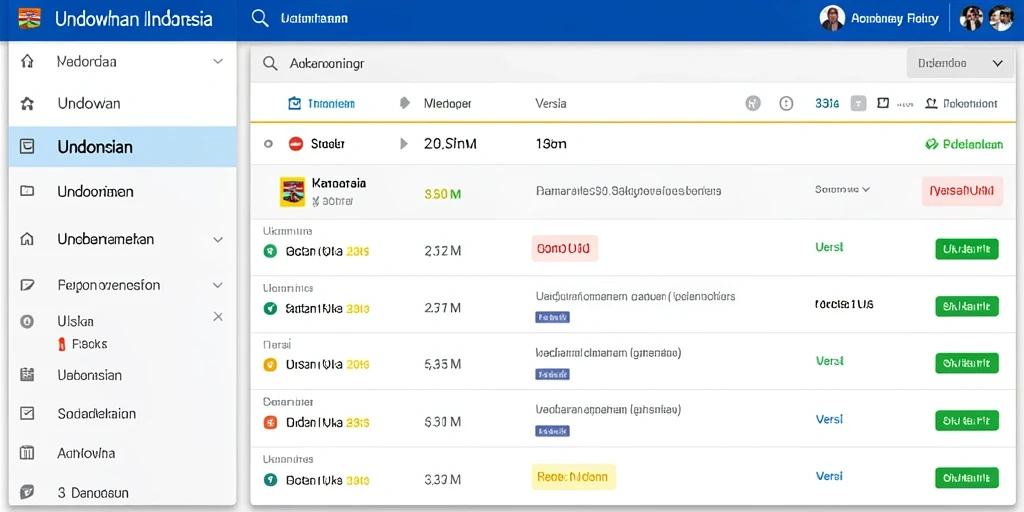Click the Dolooniont link in the toolbar
The height and width of the screenshot is (512, 1024).
(962, 103)
